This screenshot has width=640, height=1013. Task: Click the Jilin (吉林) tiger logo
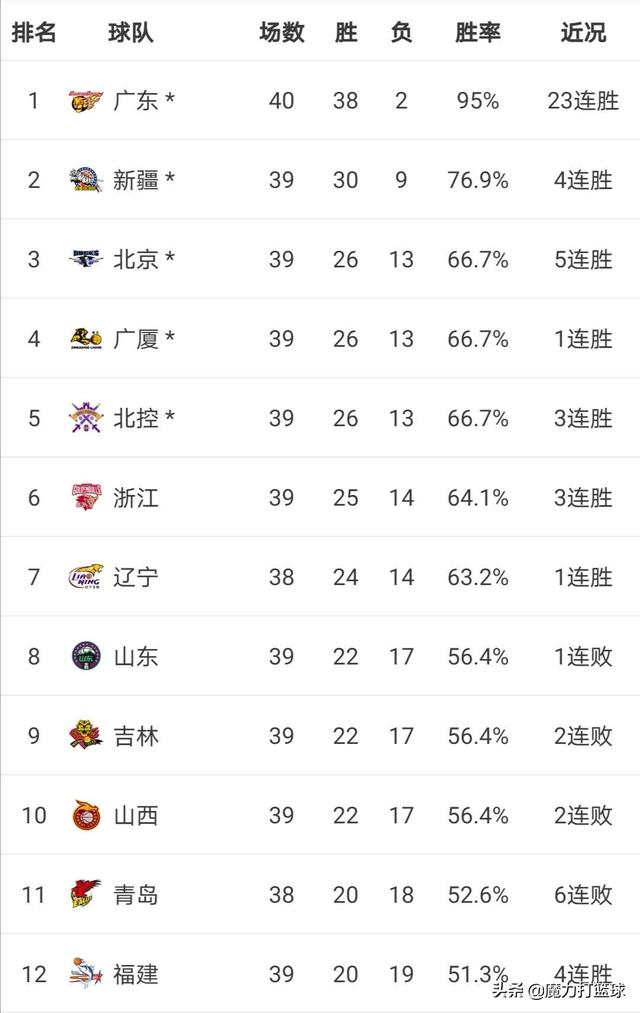click(x=86, y=735)
